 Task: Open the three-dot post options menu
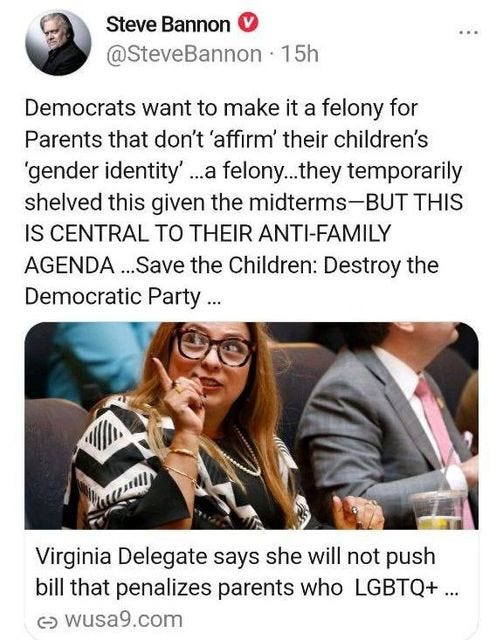tap(468, 32)
